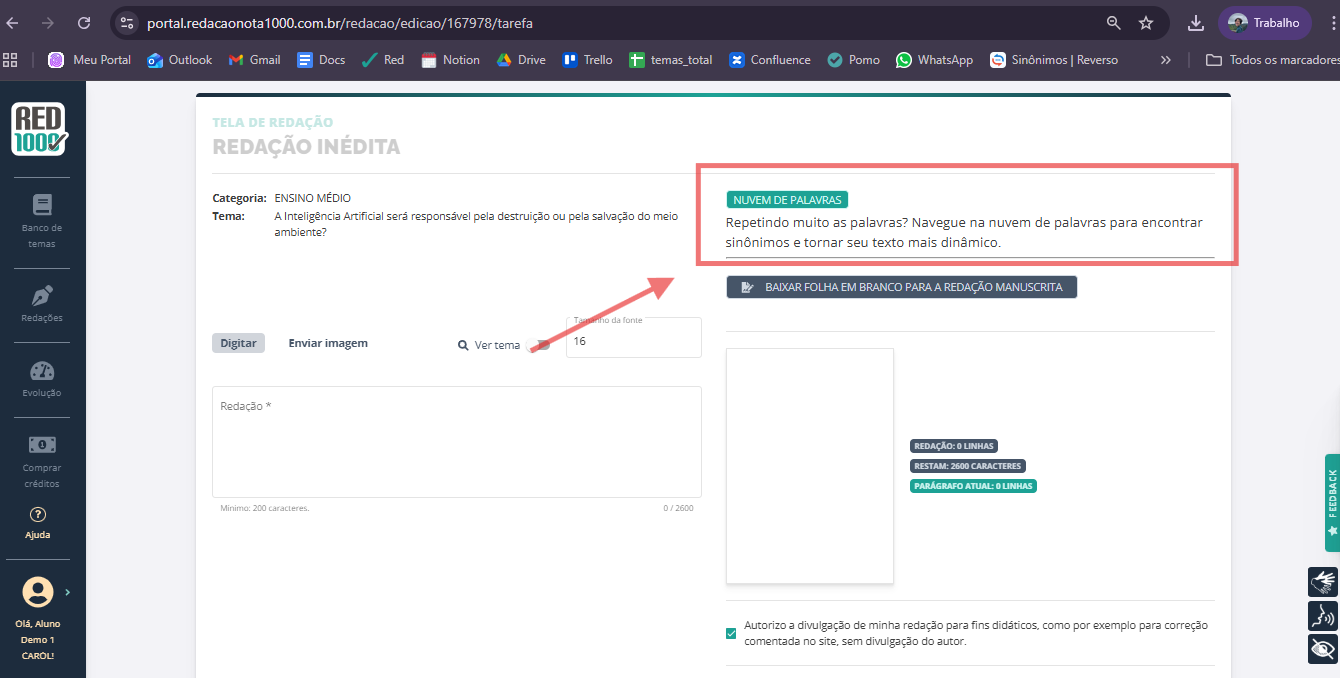Click browser back arrow
Viewport: 1340px width, 678px height.
[x=13, y=22]
